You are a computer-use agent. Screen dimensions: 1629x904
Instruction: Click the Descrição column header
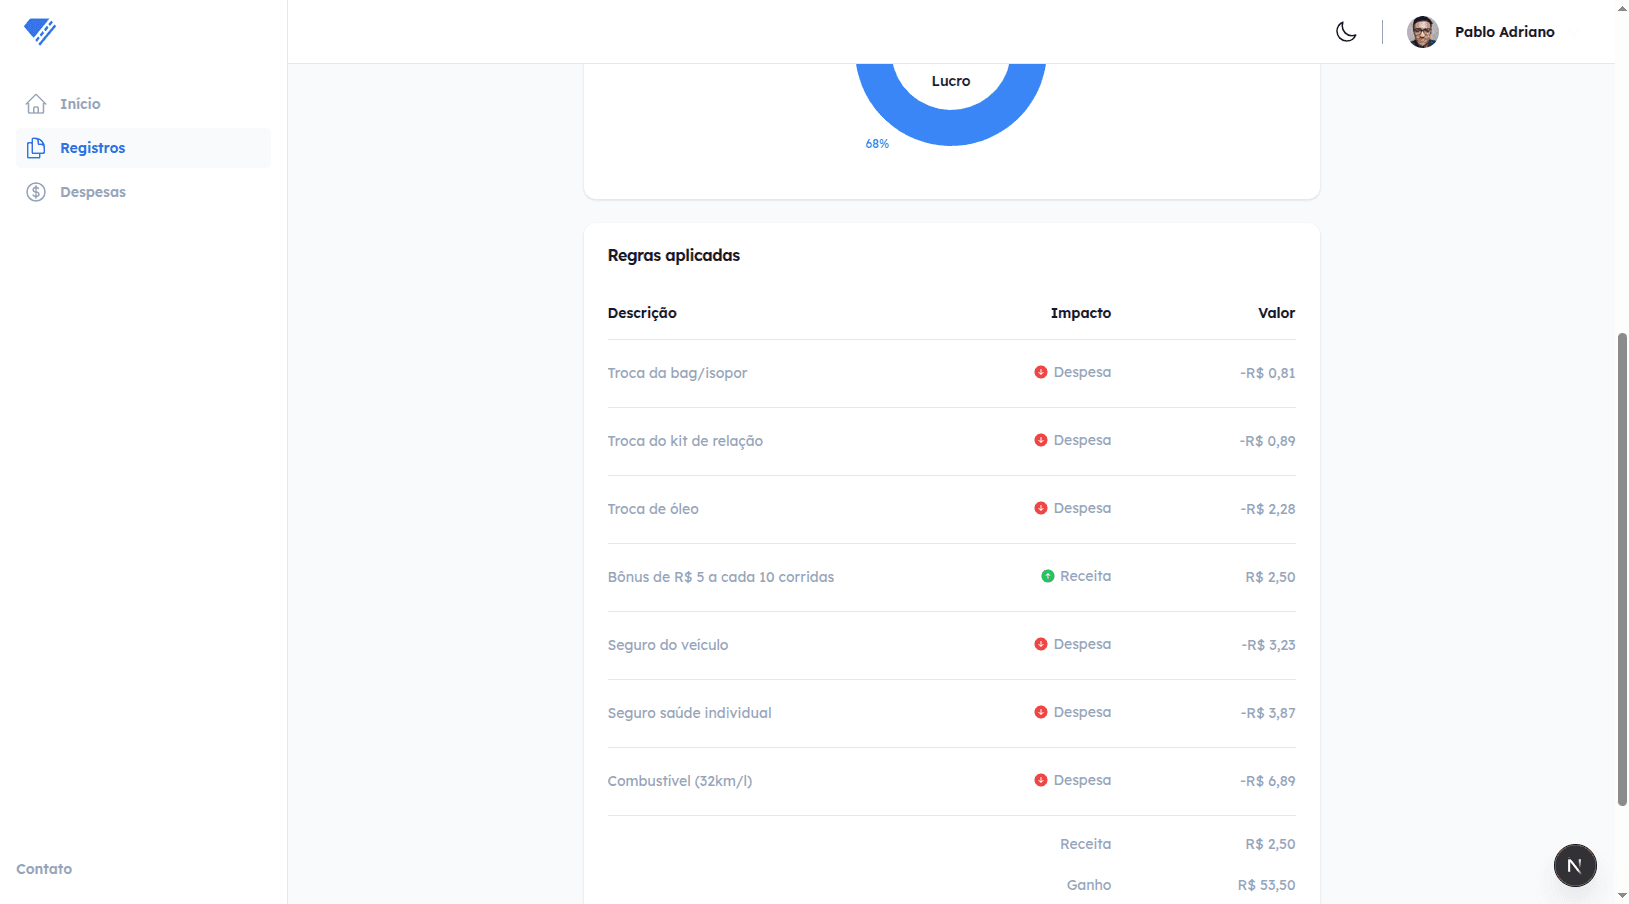coord(642,313)
